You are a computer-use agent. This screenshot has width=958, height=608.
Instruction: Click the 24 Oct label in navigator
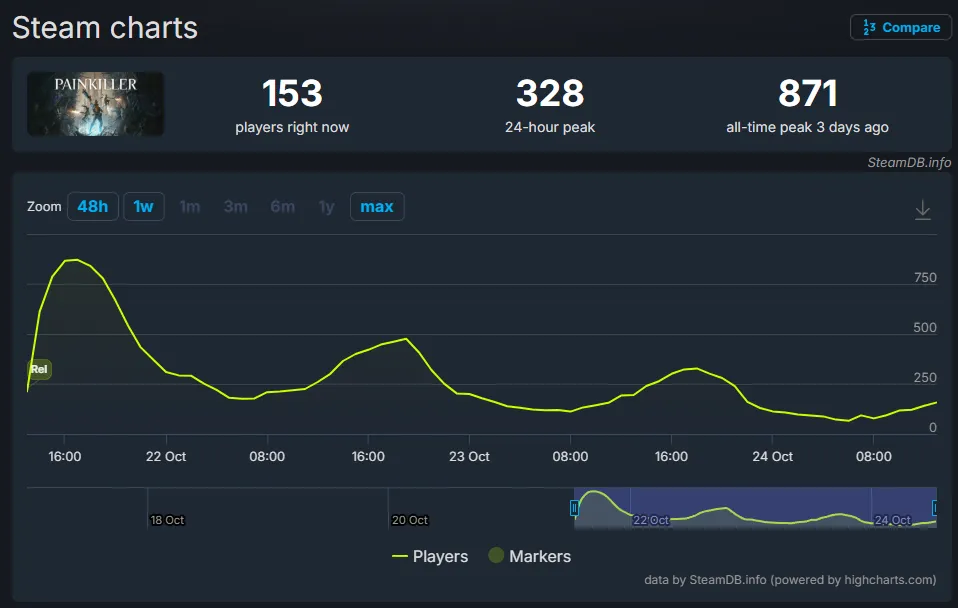click(892, 520)
